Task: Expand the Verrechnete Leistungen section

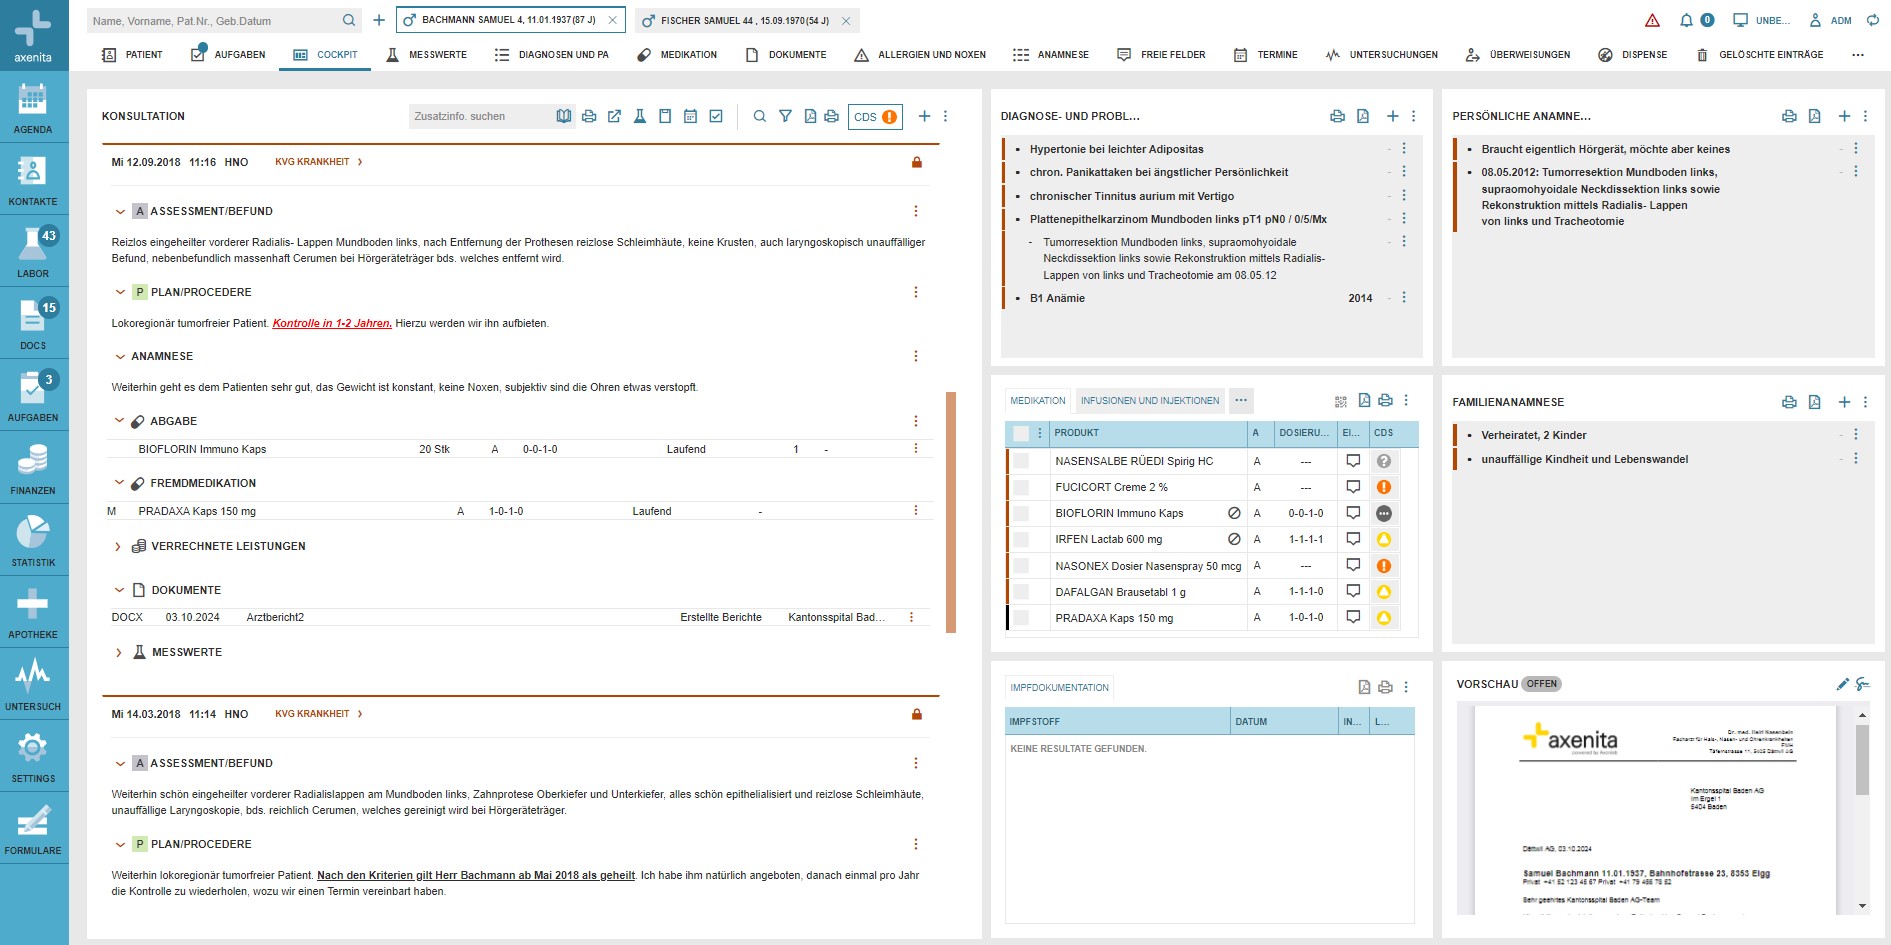Action: pos(118,547)
